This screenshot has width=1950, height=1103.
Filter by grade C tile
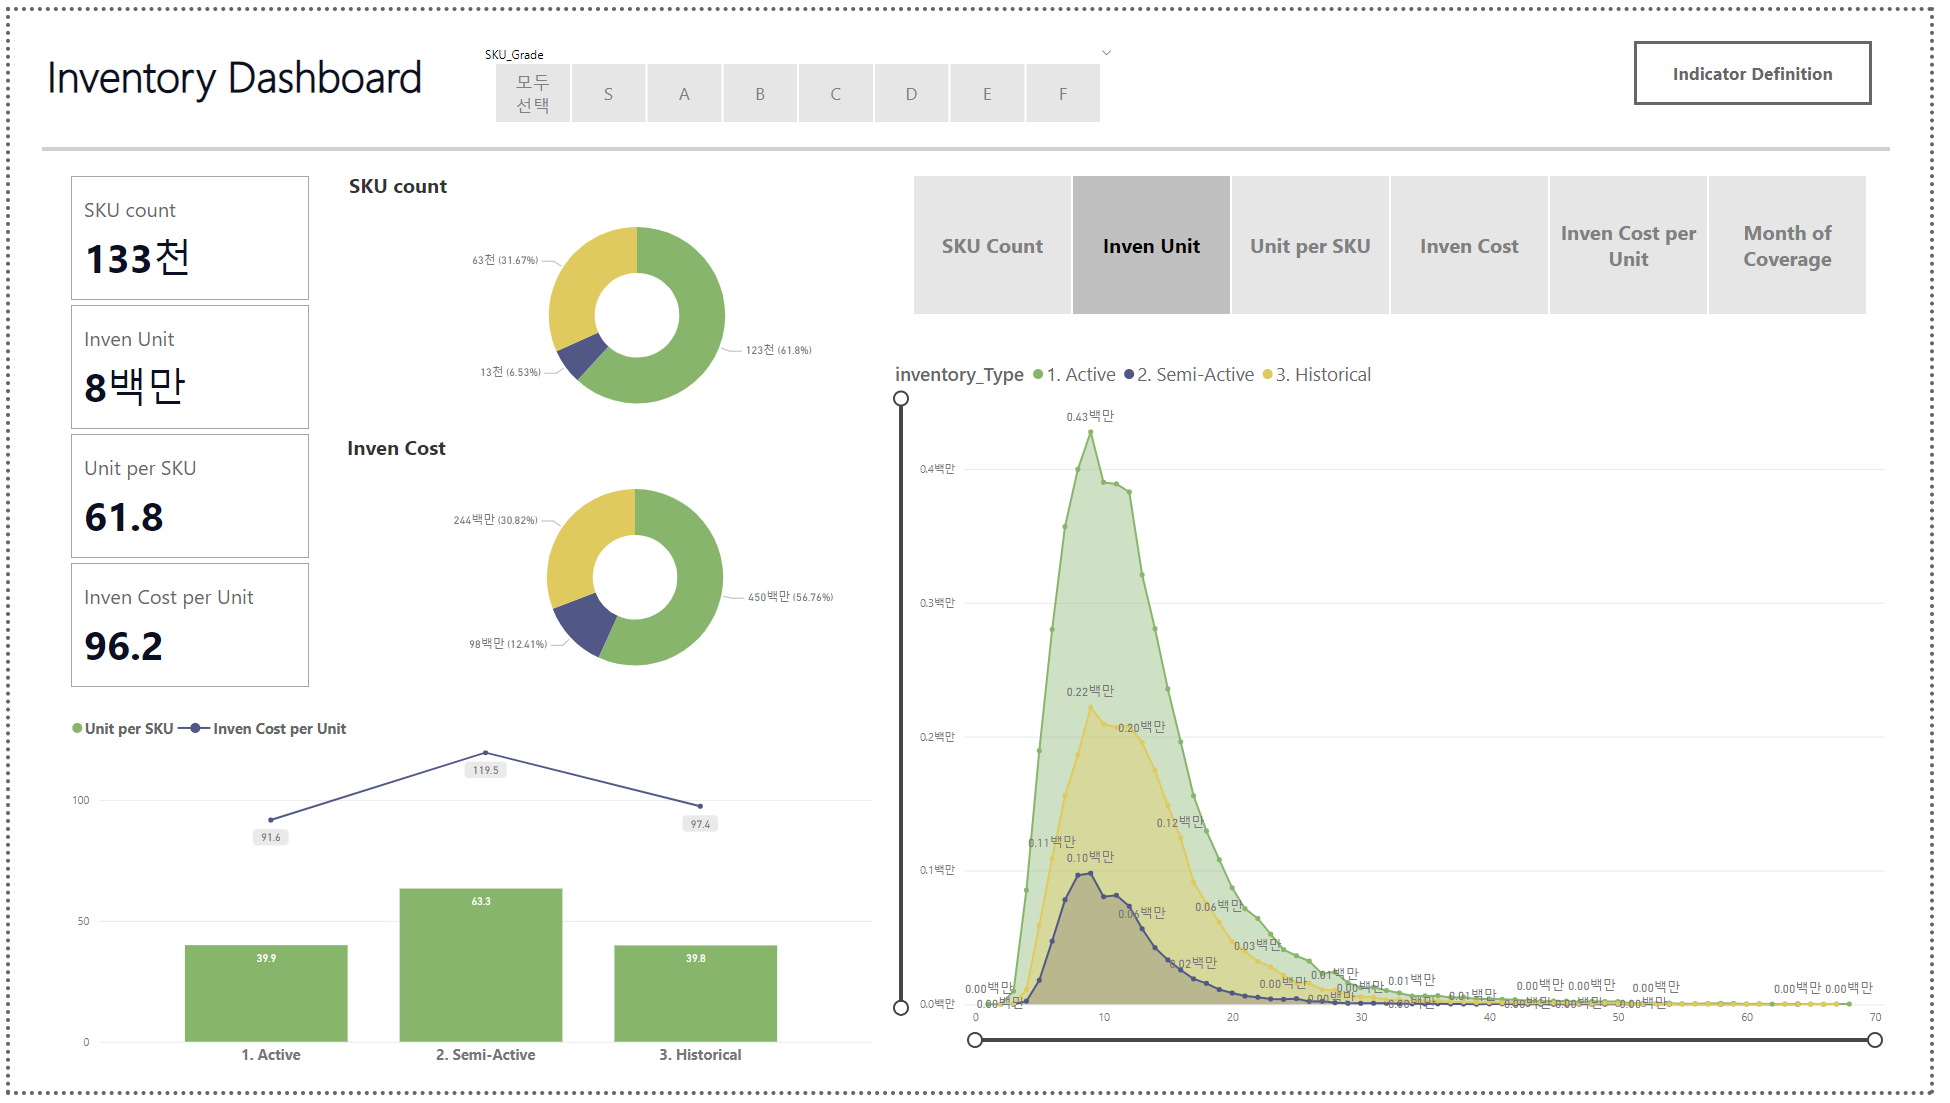pyautogui.click(x=835, y=94)
